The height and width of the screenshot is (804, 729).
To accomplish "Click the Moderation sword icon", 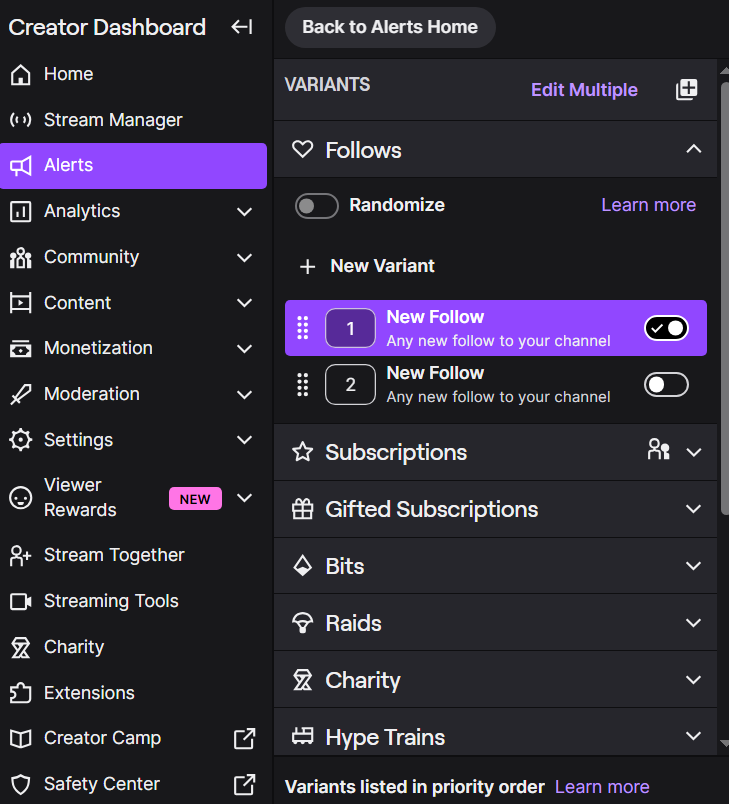I will (x=21, y=394).
